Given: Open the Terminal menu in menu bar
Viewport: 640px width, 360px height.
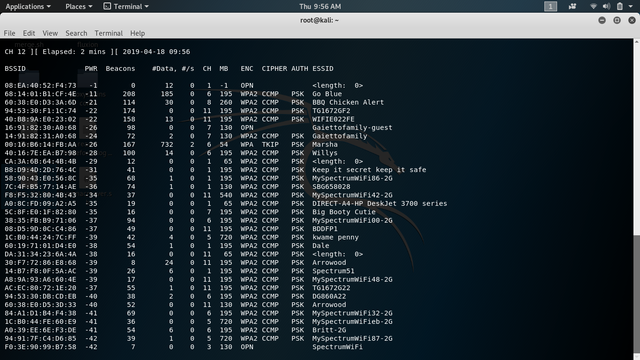Looking at the screenshot, I should click(109, 33).
